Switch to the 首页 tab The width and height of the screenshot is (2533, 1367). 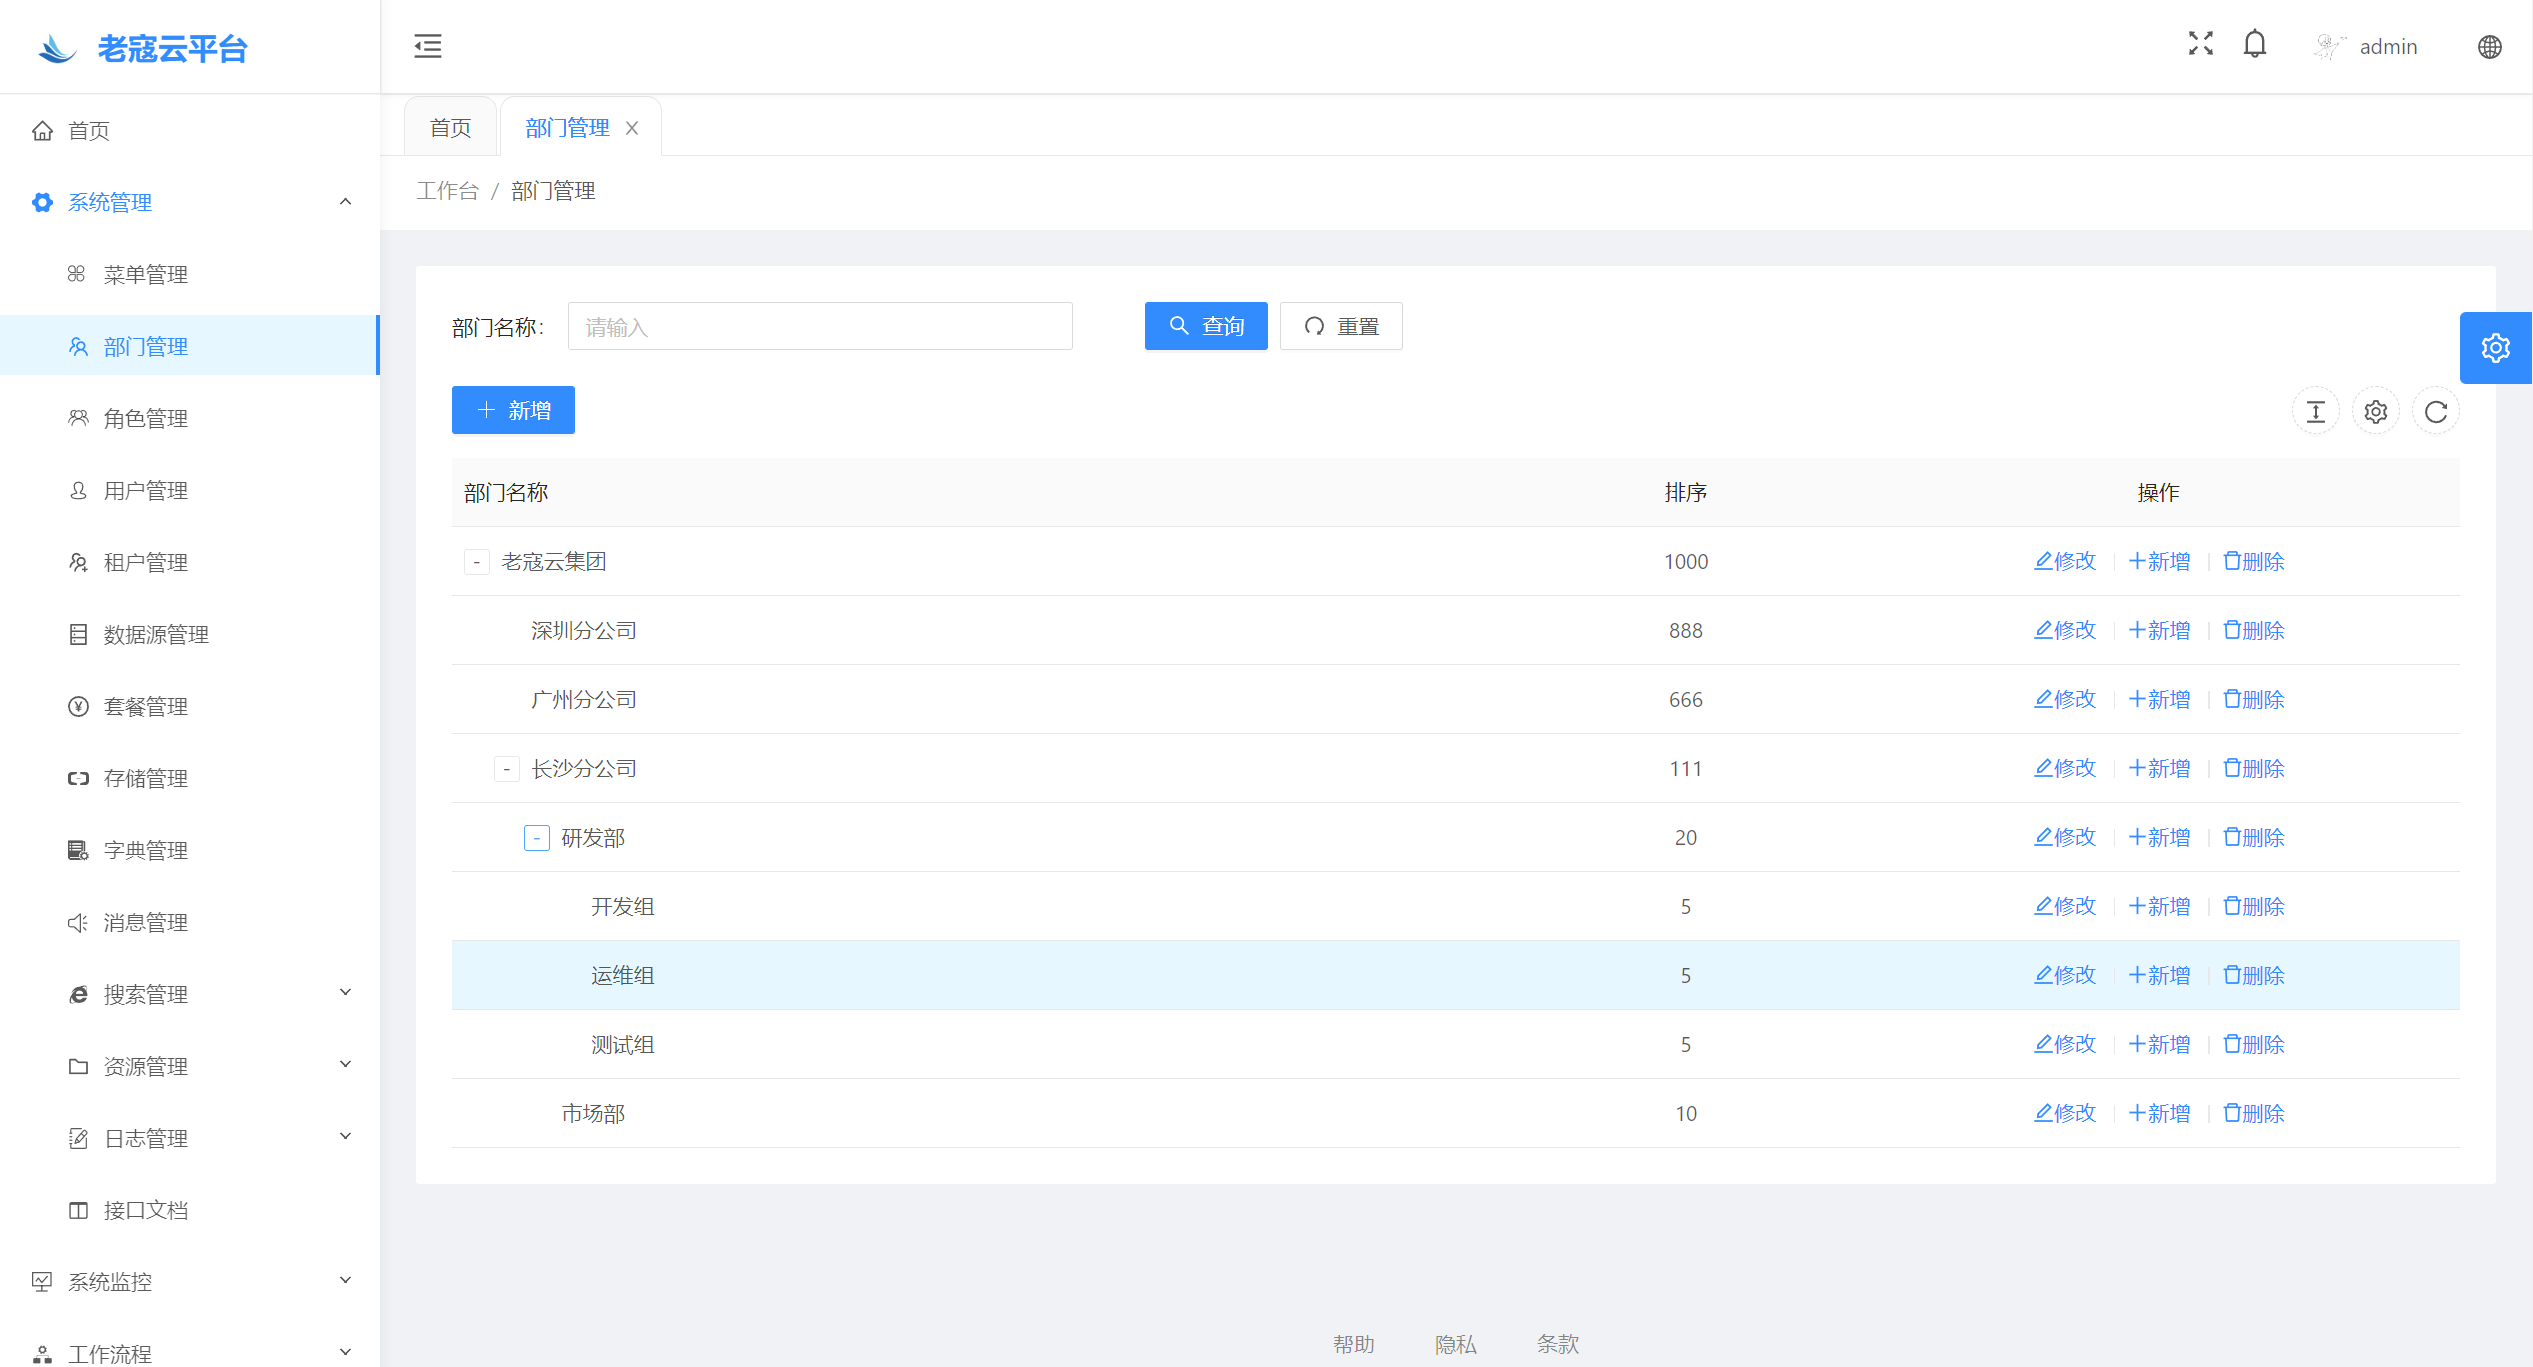point(450,128)
